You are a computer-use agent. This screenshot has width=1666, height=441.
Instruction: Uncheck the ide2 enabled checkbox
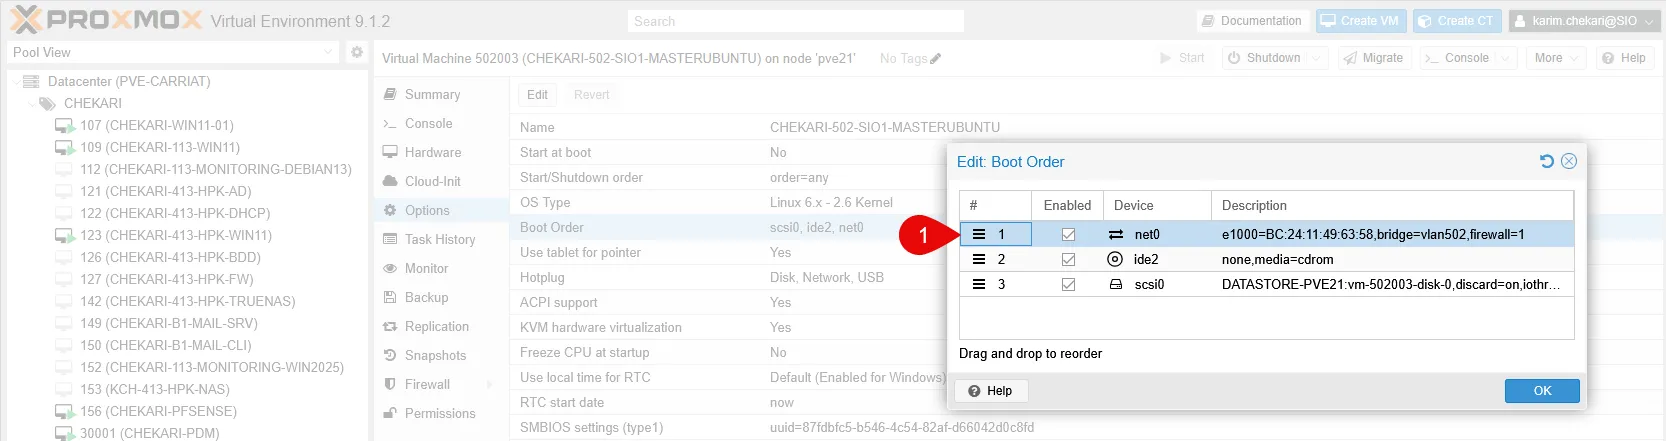pyautogui.click(x=1068, y=259)
